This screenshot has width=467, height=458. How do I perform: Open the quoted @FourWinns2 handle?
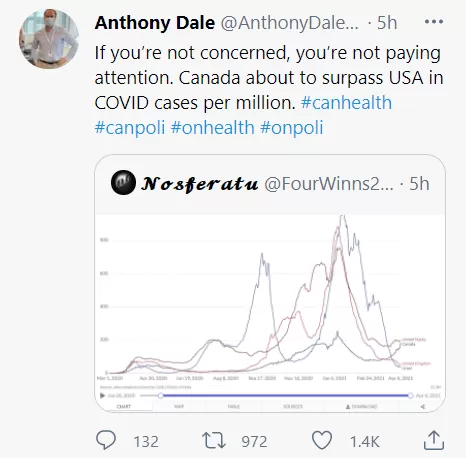click(329, 184)
